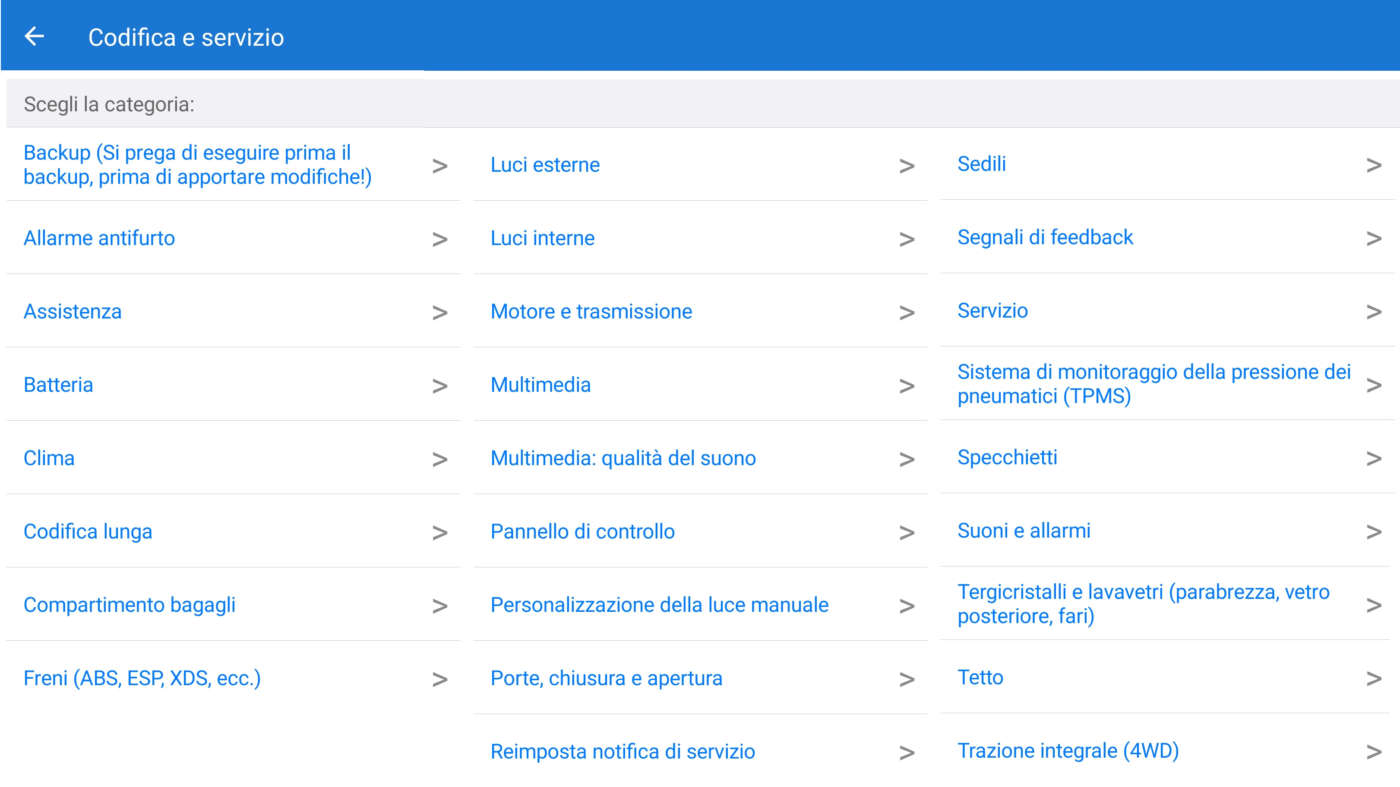
Task: Click chevron beside Clima
Action: click(x=439, y=459)
